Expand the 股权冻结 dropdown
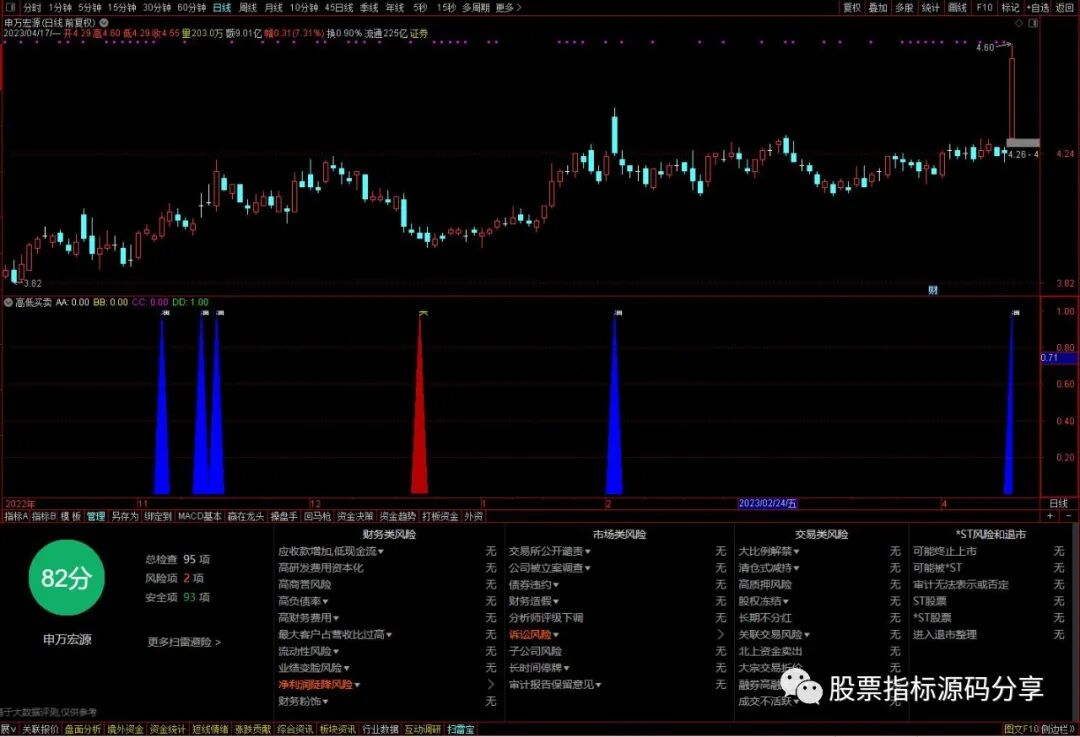The image size is (1080, 737). 785,601
